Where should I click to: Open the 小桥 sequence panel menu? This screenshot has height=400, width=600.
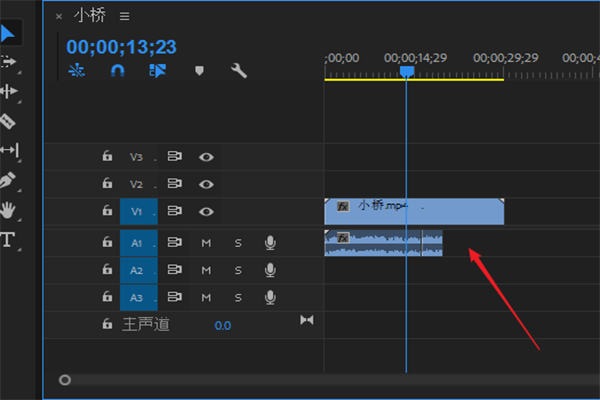124,16
